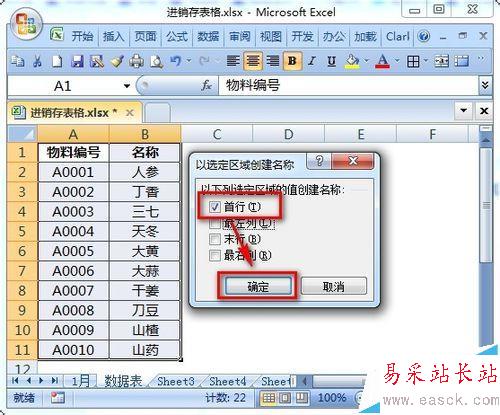
Task: Click the macro record icon in status bar
Action: (x=57, y=397)
